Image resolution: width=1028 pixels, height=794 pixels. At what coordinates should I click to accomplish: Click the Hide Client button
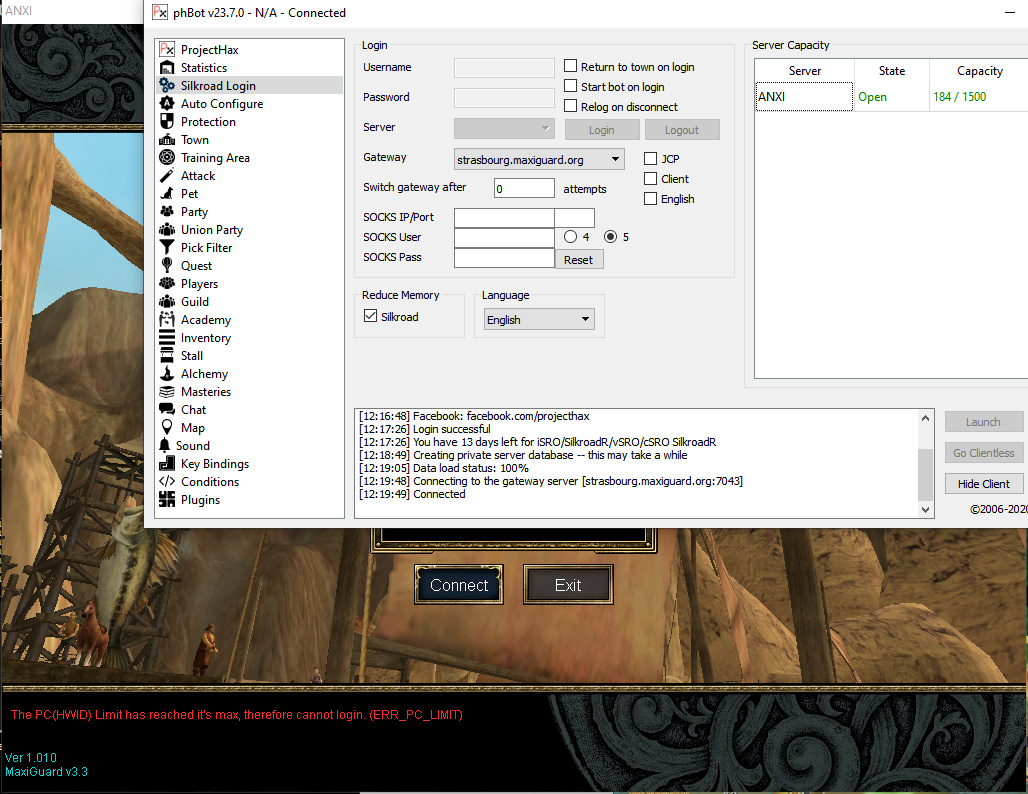983,484
